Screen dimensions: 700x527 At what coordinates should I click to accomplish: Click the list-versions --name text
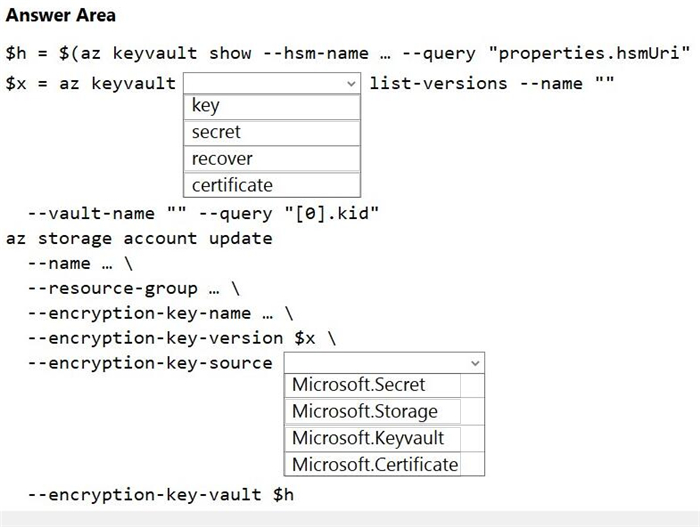476,84
